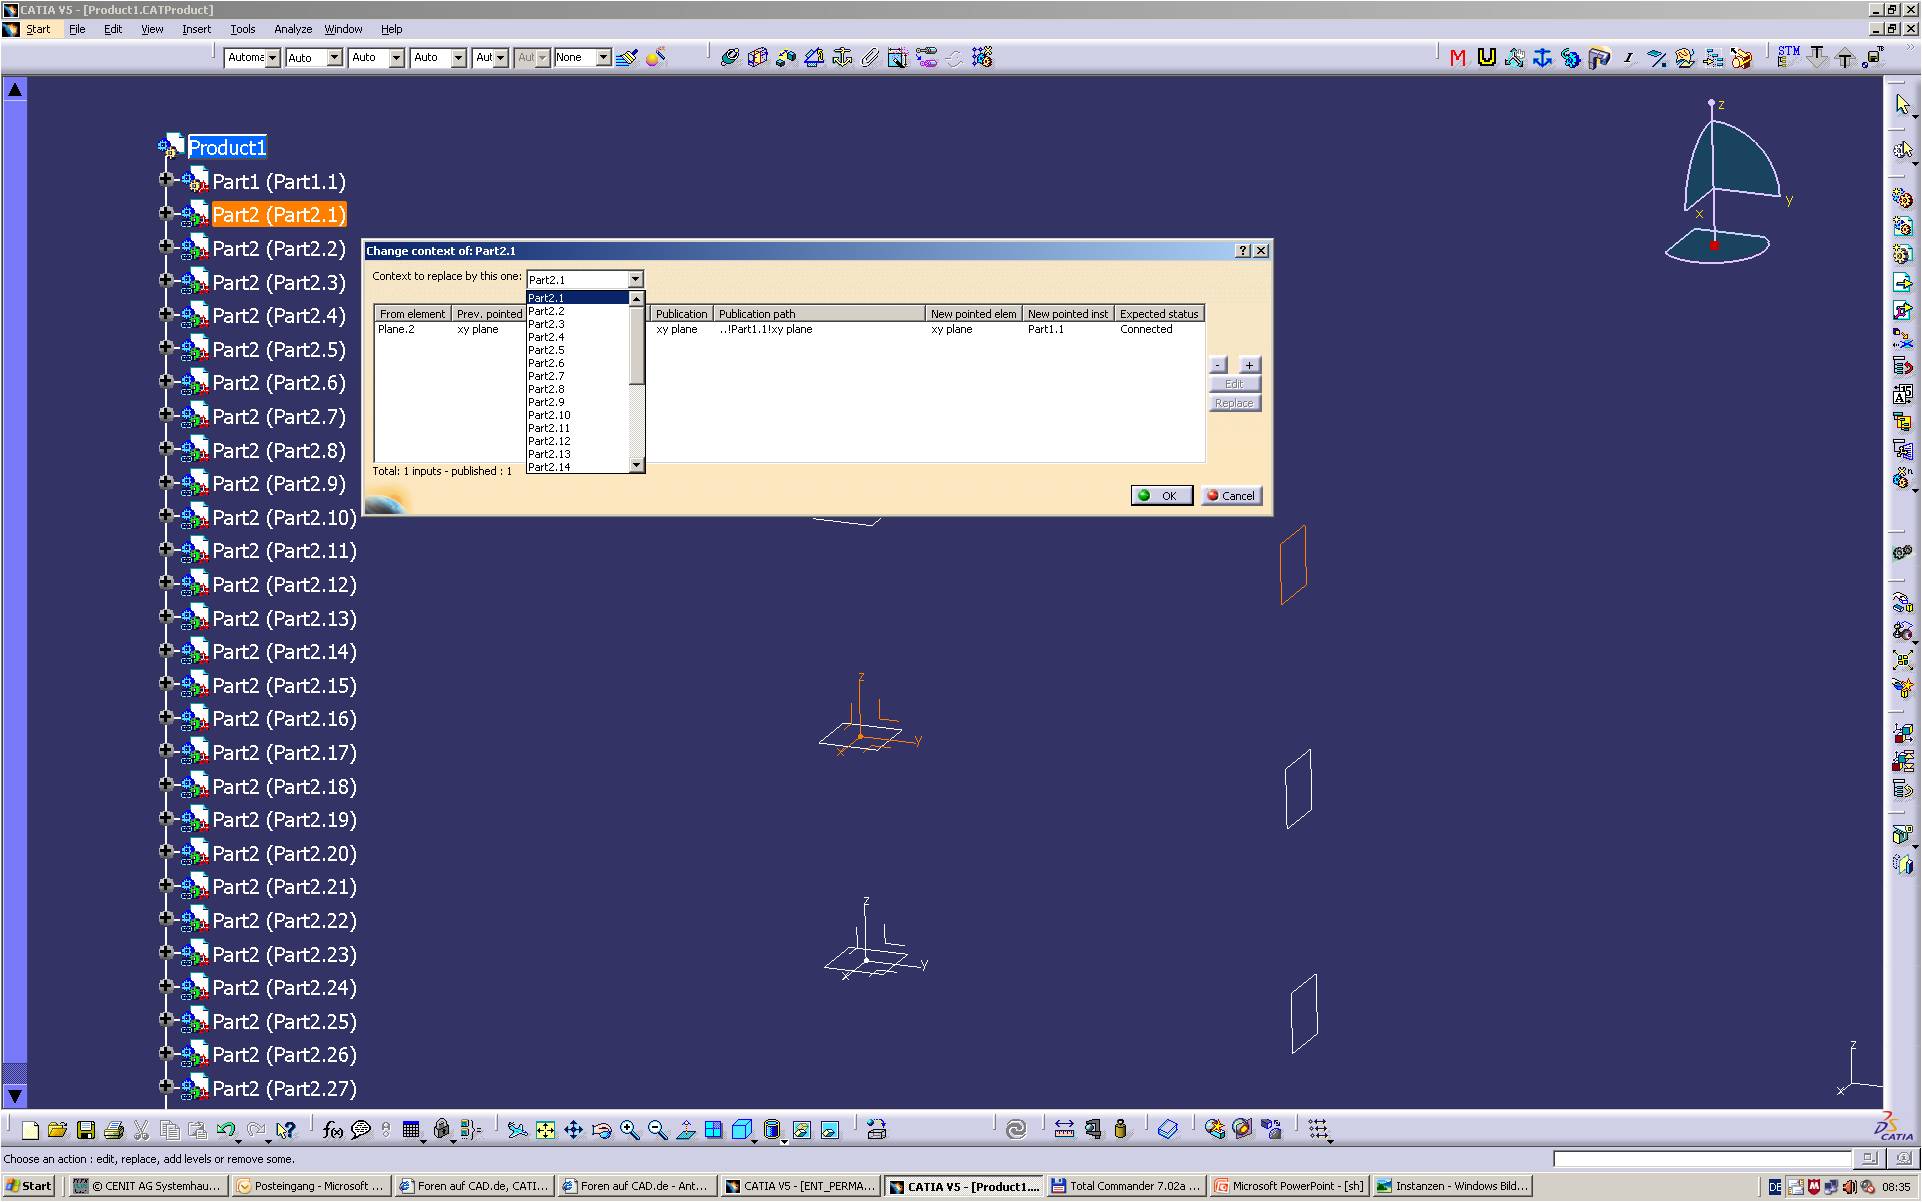Click the command input field in status bar
Viewport: 1922px width, 1202px height.
pyautogui.click(x=1702, y=1159)
